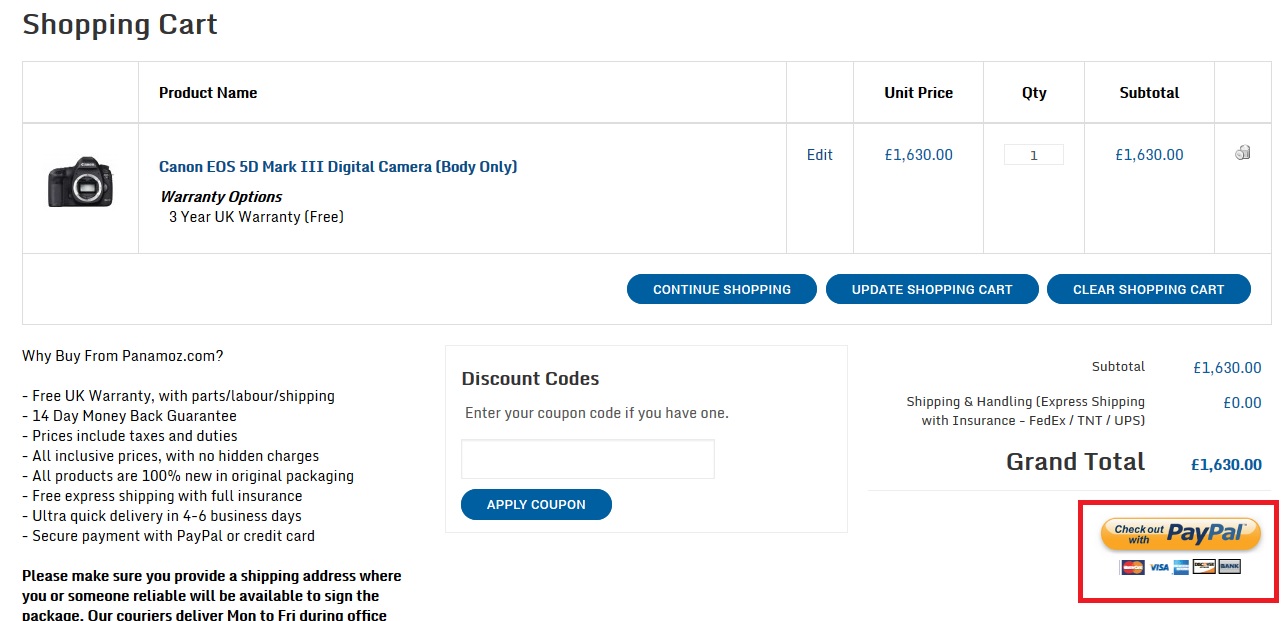
Task: Click "Enter your coupon code if you have one."
Action: click(597, 413)
